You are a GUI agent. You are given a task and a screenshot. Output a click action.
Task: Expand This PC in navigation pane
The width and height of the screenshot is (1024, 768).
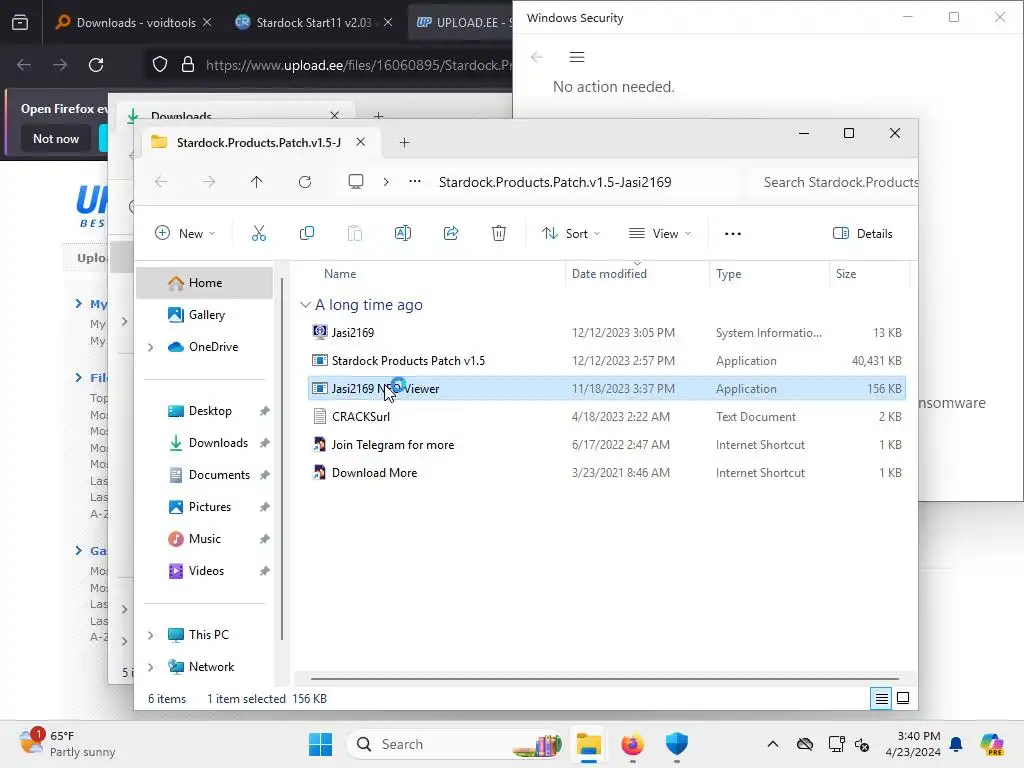click(151, 635)
